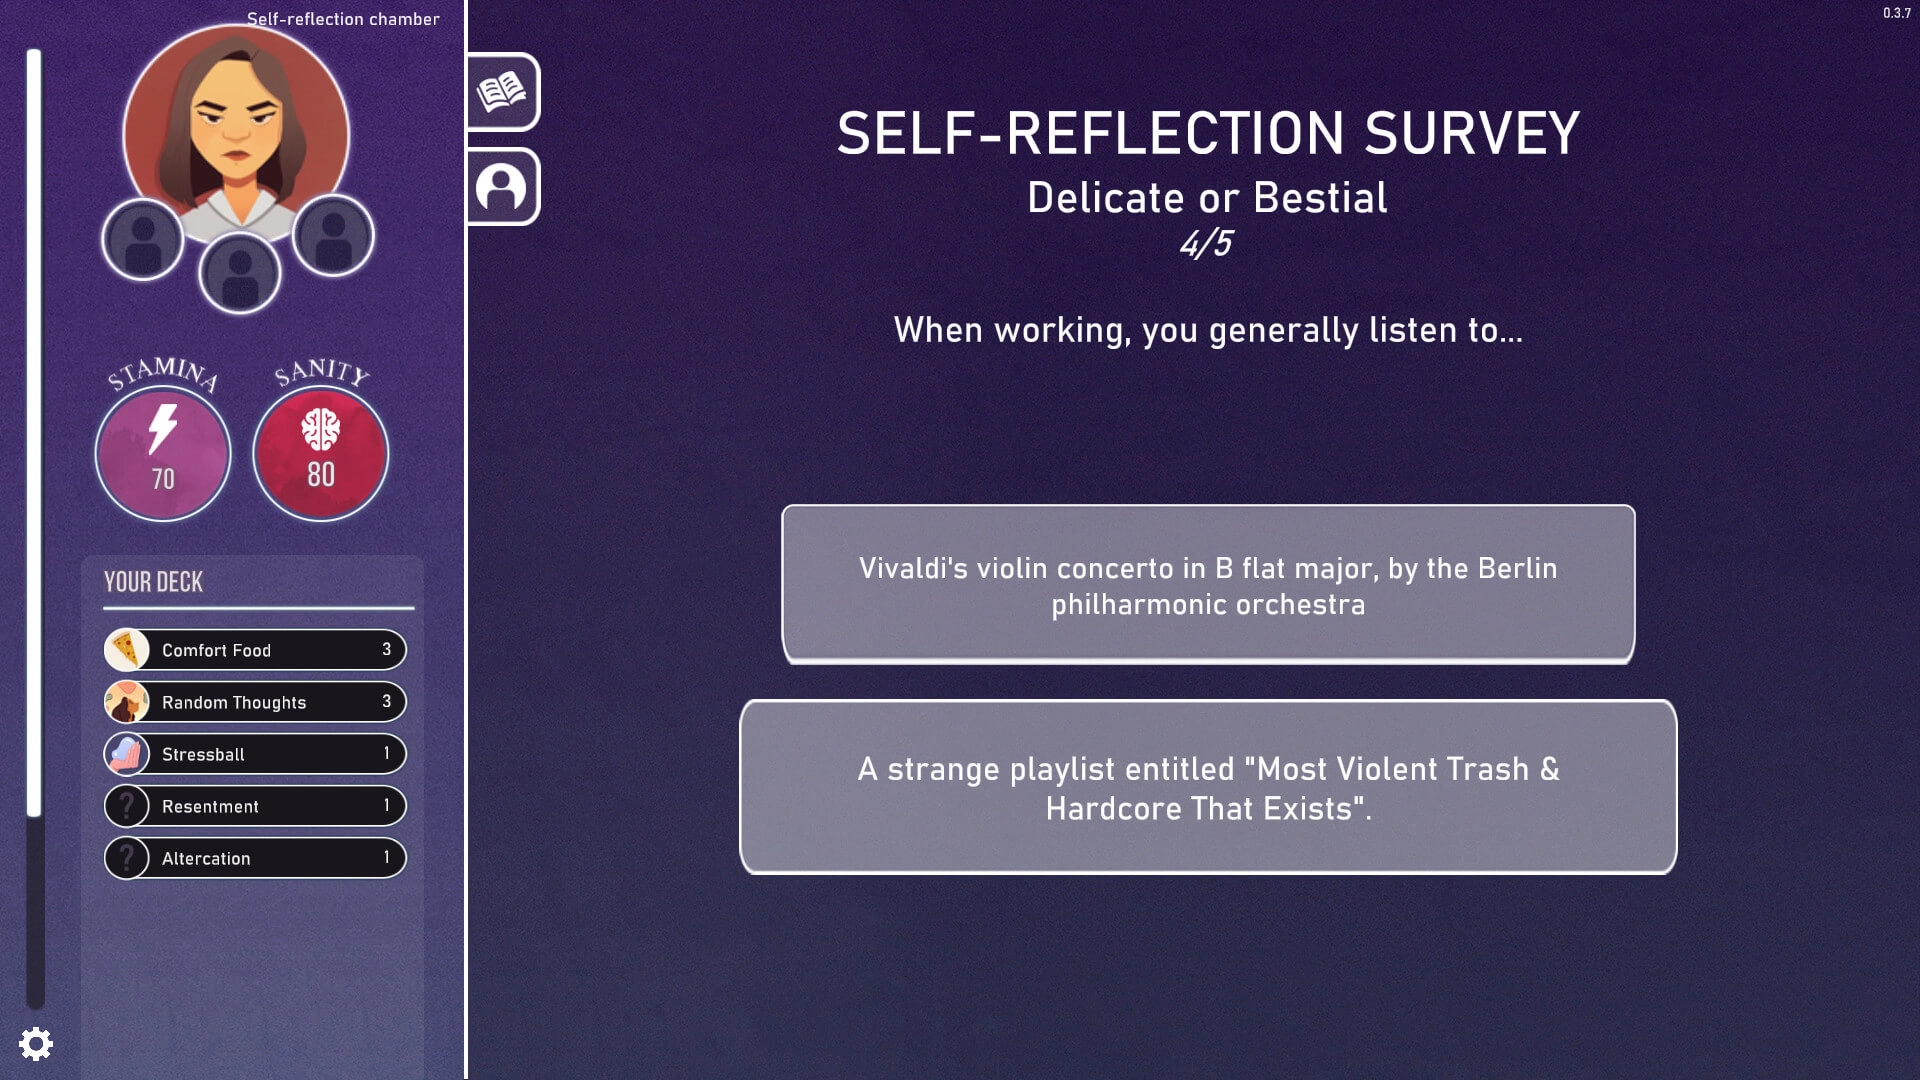Open the settings gear icon
1920x1080 pixels.
36,1044
